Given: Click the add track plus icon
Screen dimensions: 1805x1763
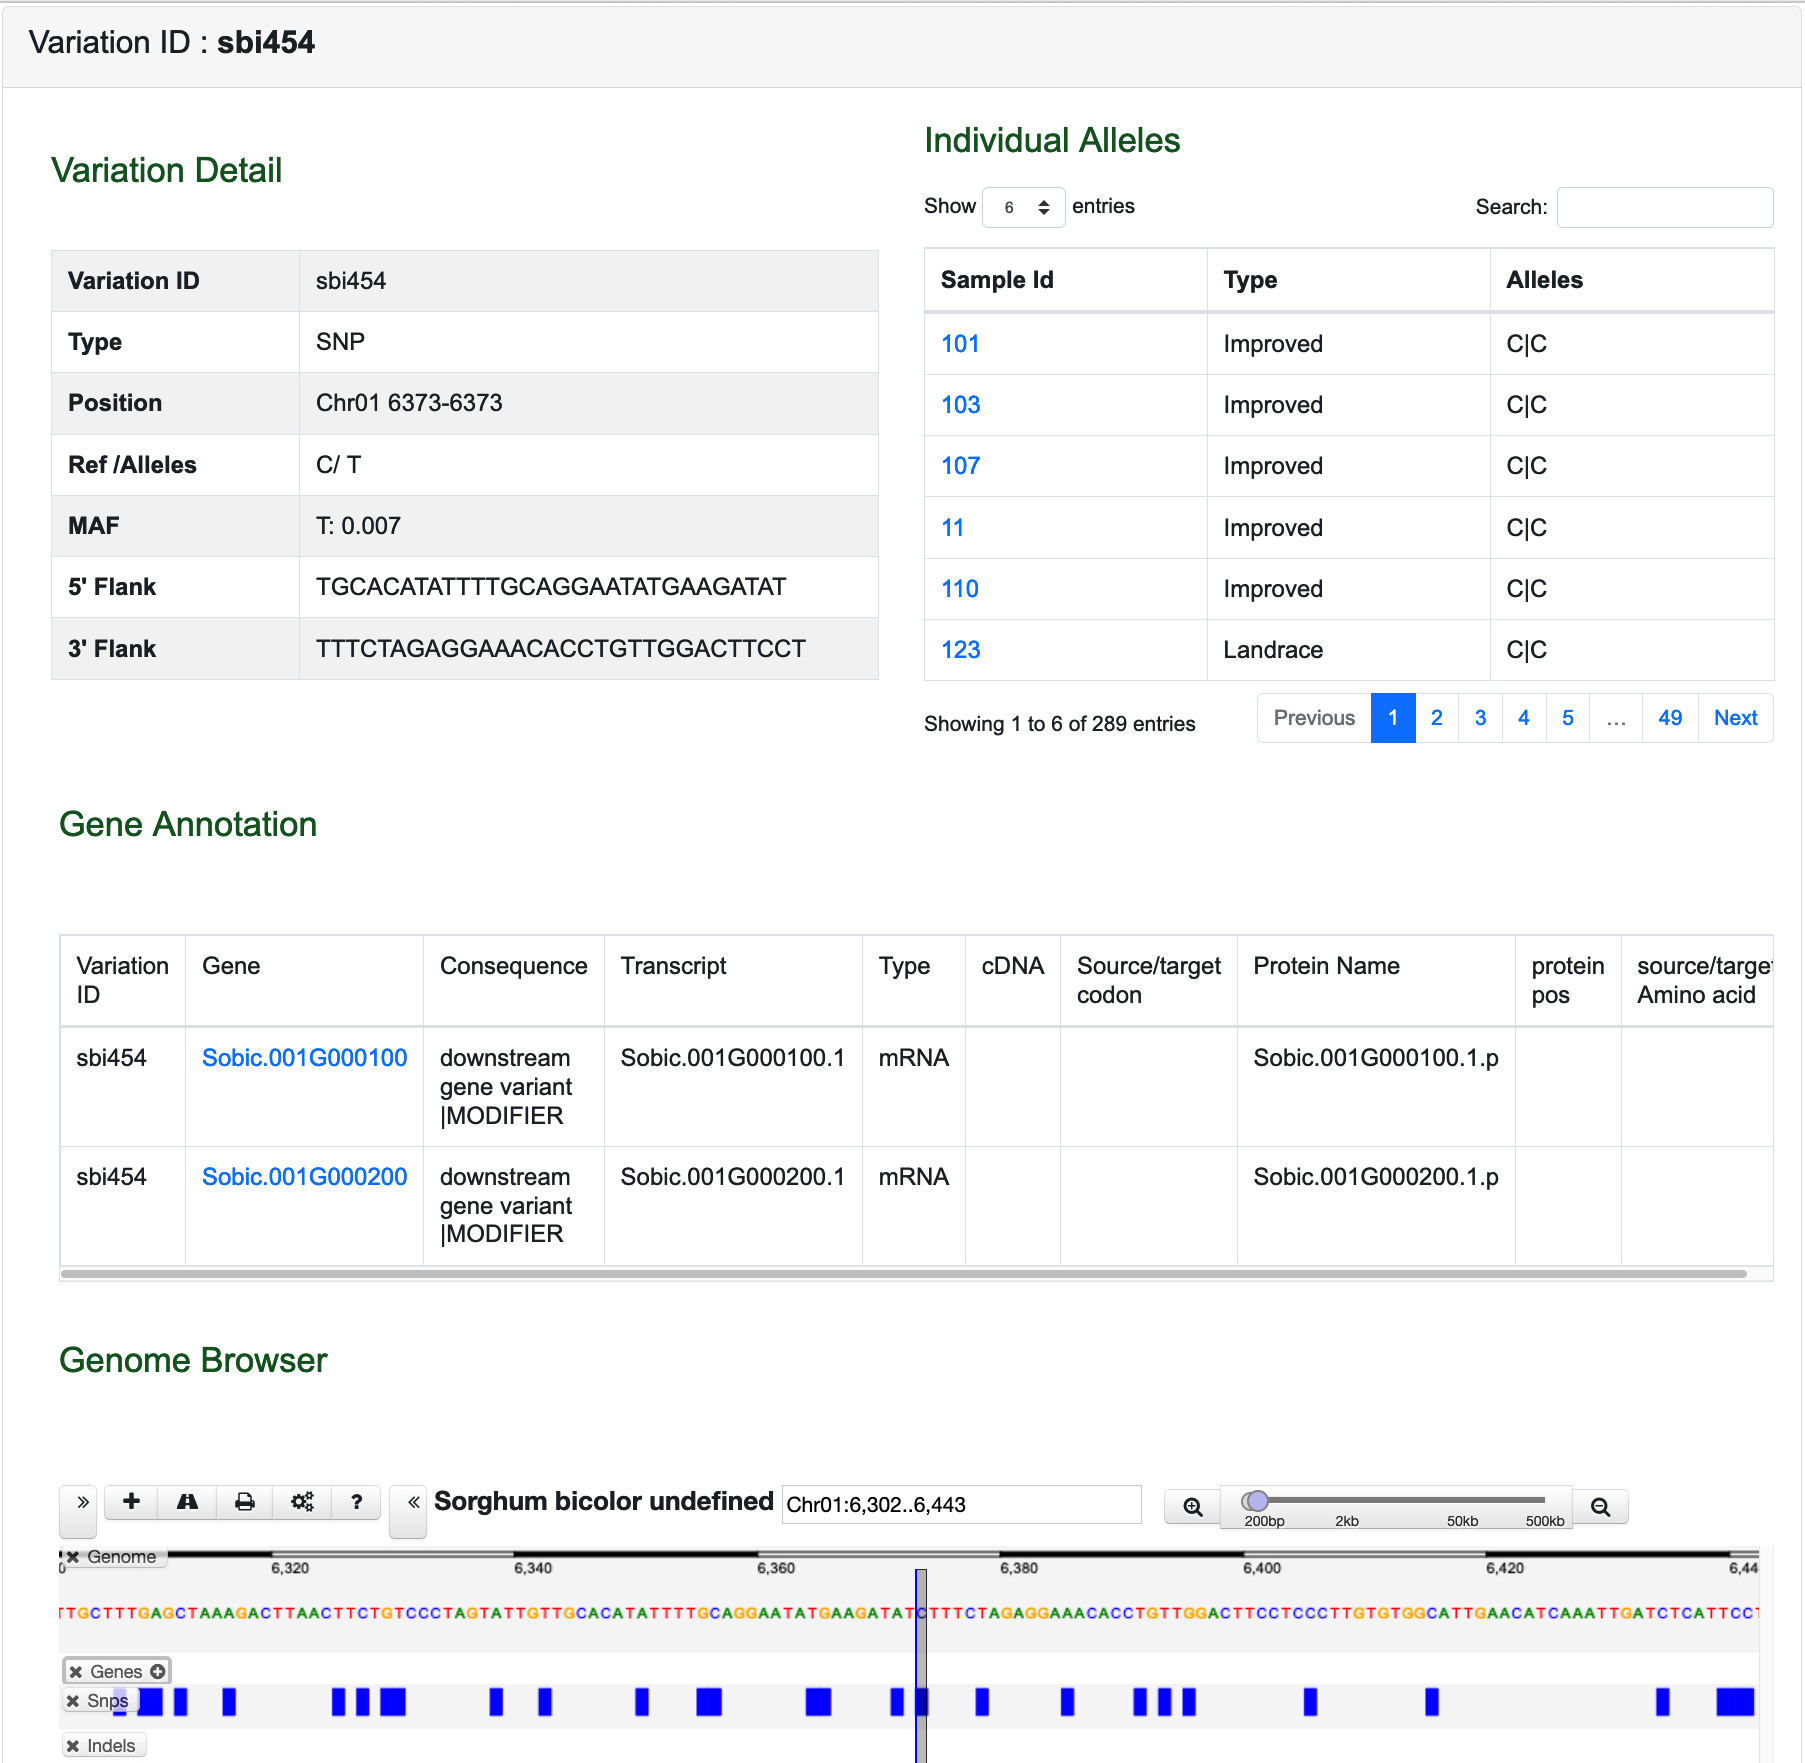Looking at the screenshot, I should [x=131, y=1501].
